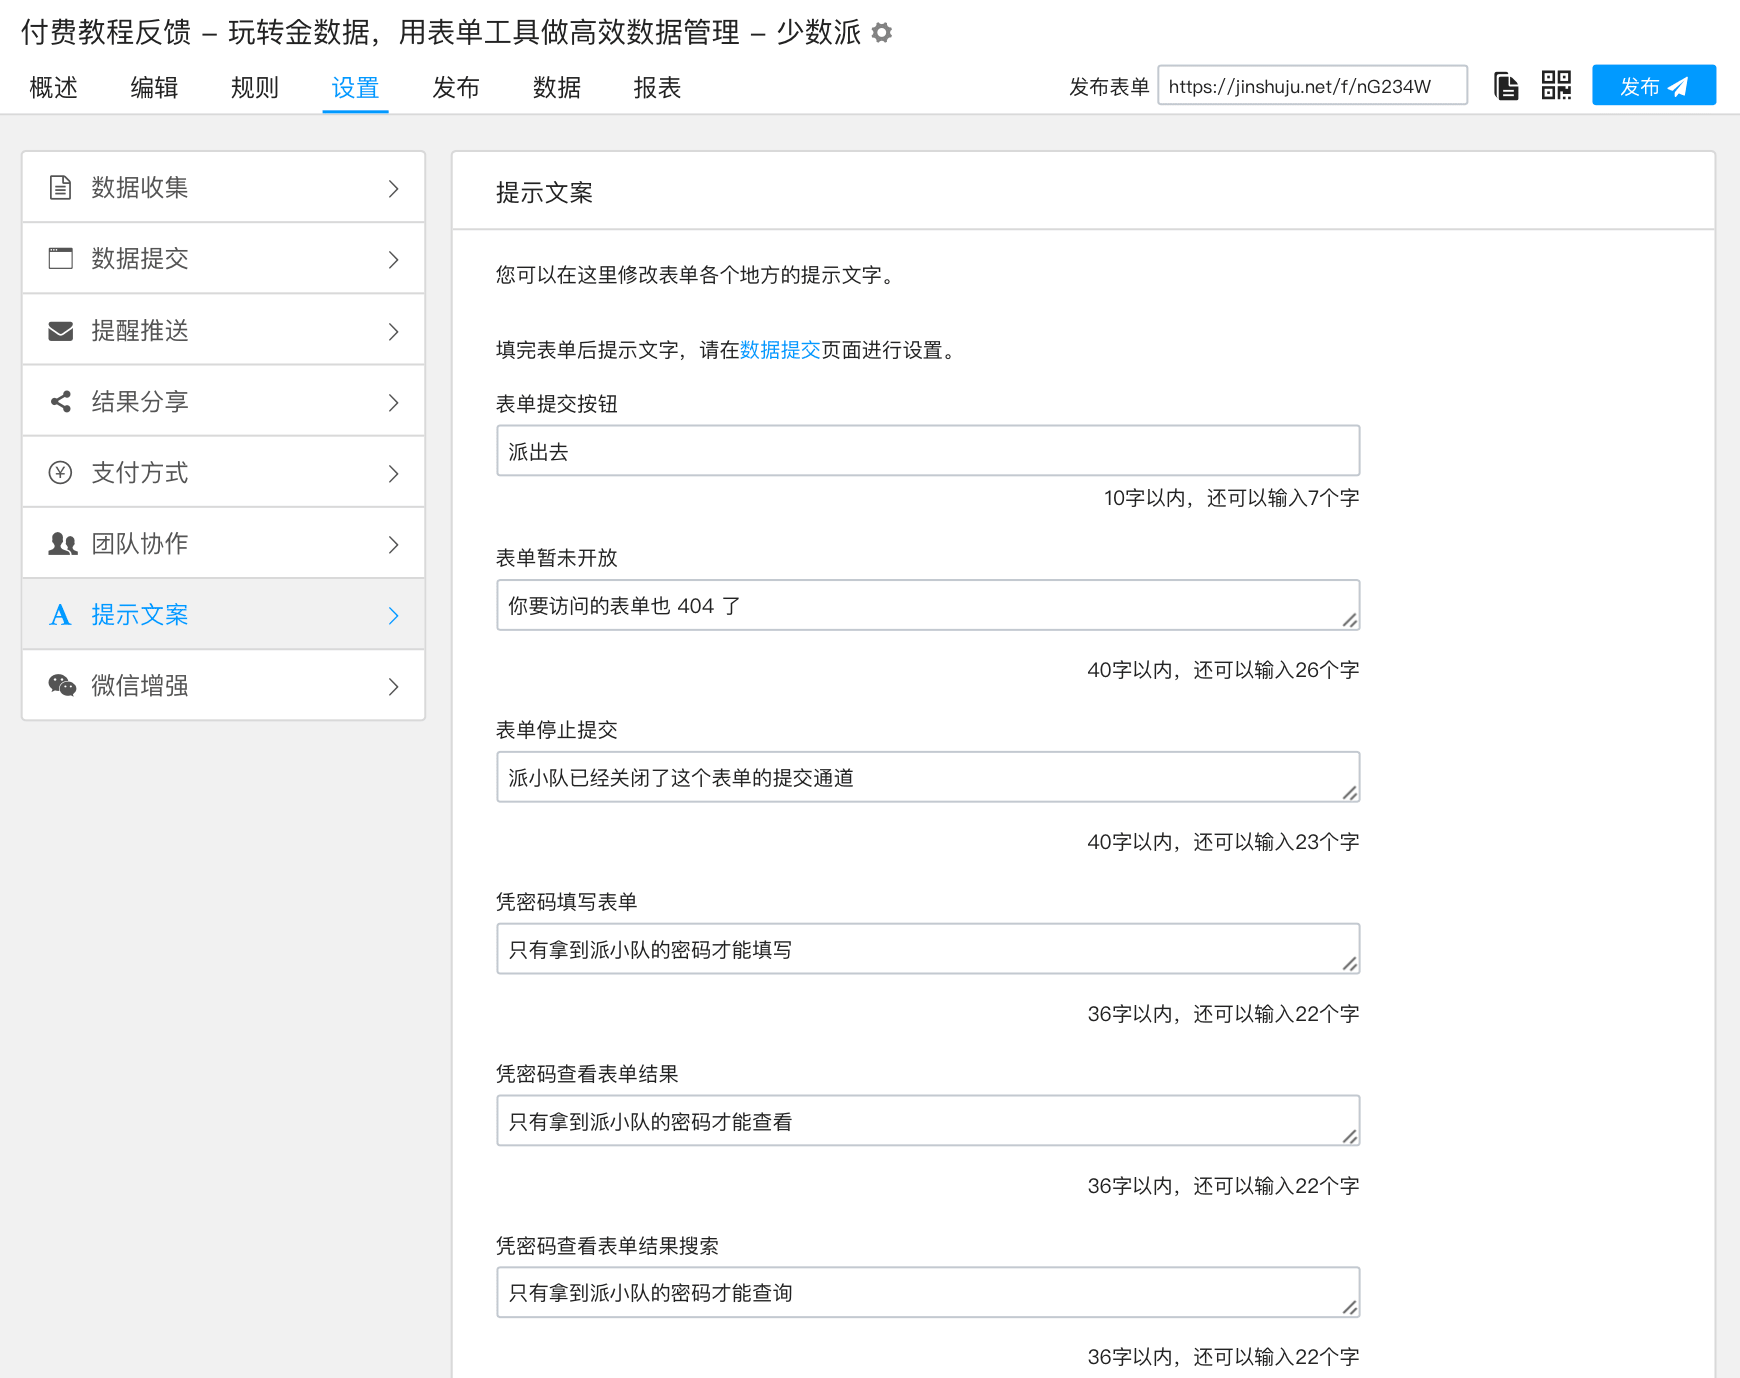Go to the 数据 tab

pyautogui.click(x=556, y=88)
